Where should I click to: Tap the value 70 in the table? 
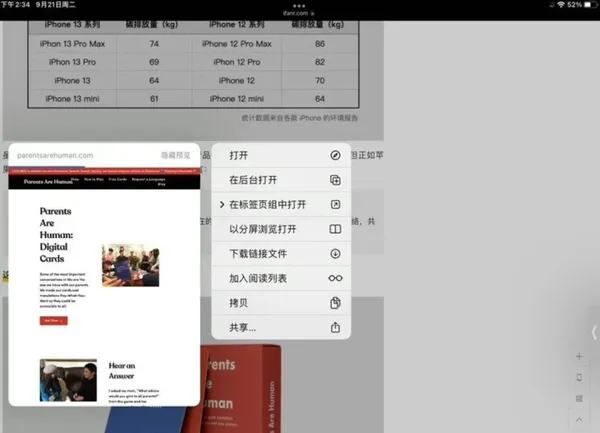point(320,80)
